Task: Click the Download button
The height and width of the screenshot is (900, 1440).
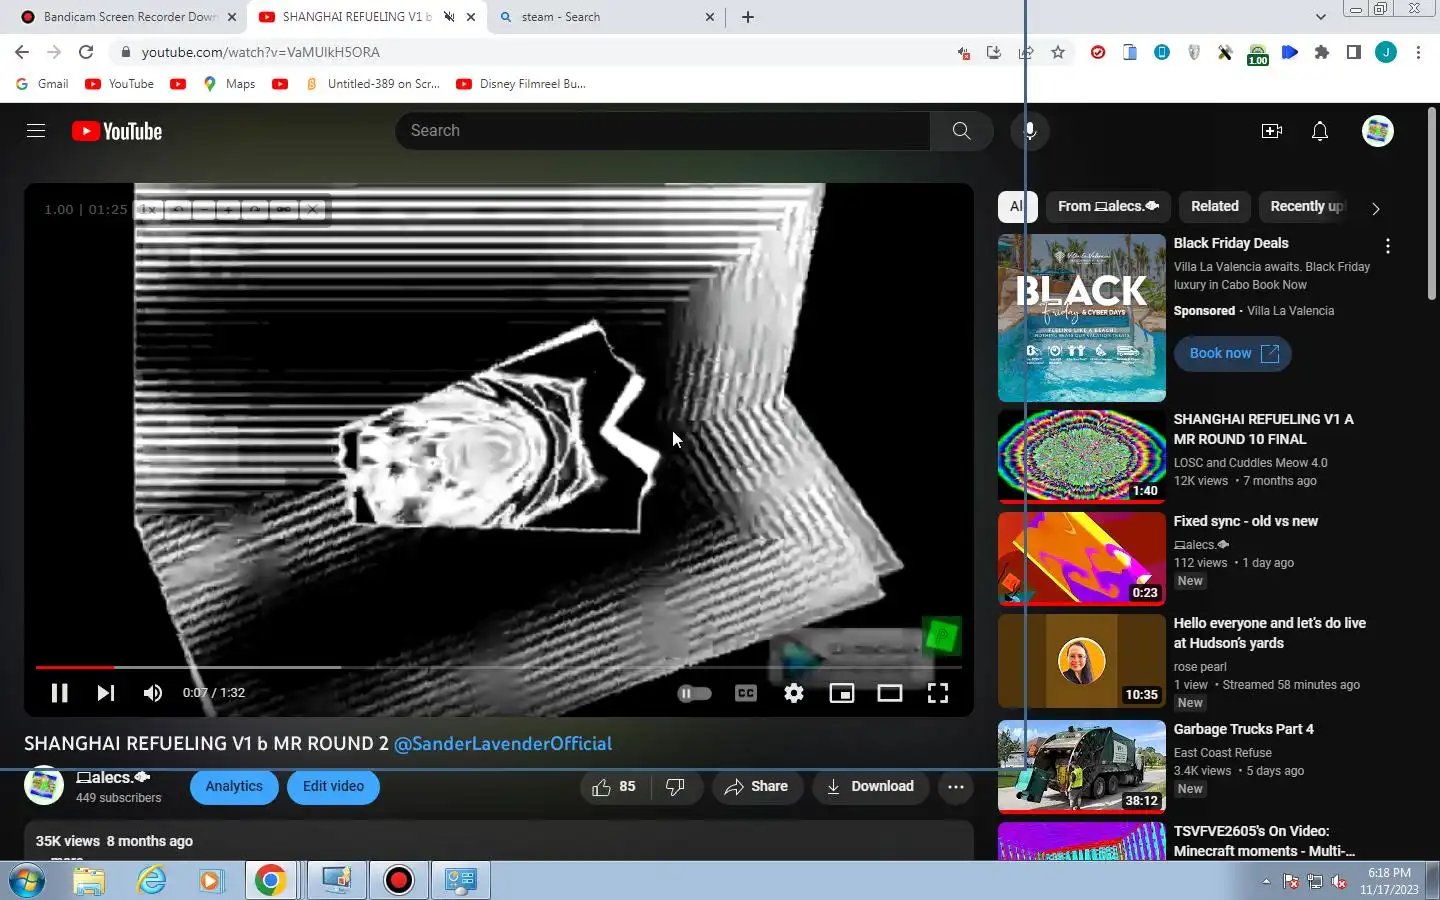Action: [x=870, y=787]
